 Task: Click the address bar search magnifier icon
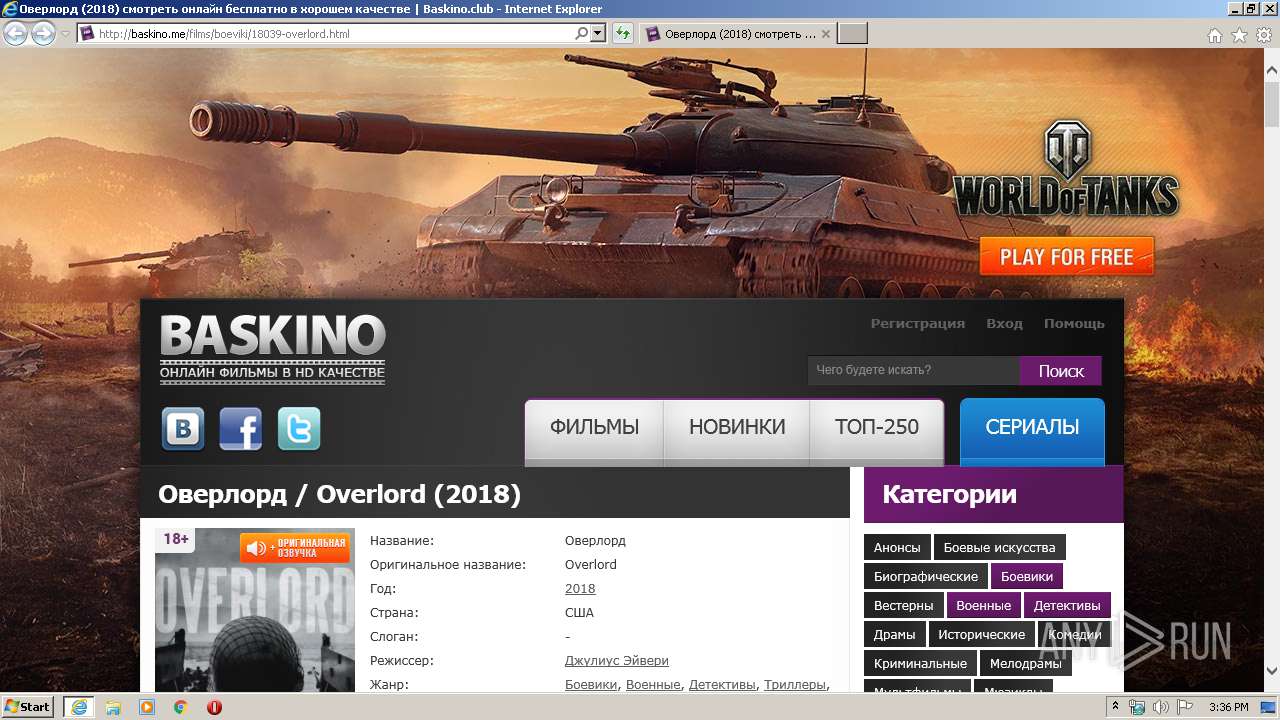(582, 34)
